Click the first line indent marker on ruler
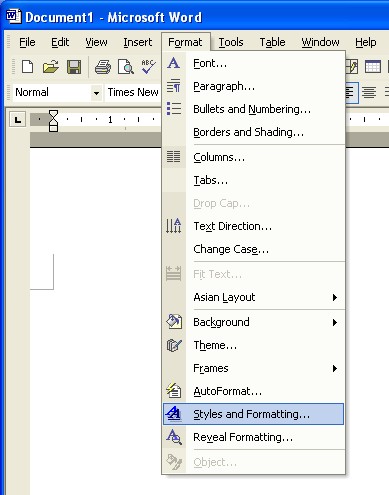Image resolution: width=389 pixels, height=495 pixels. 53,114
